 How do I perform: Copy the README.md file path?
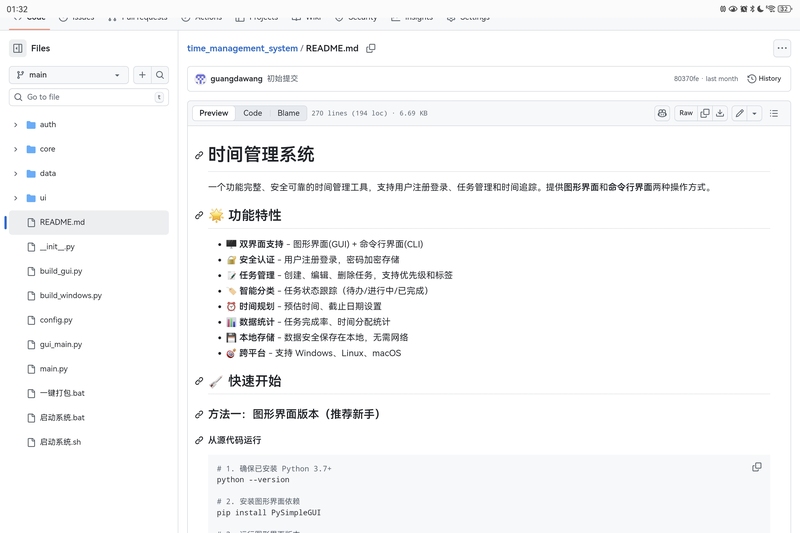coord(371,48)
